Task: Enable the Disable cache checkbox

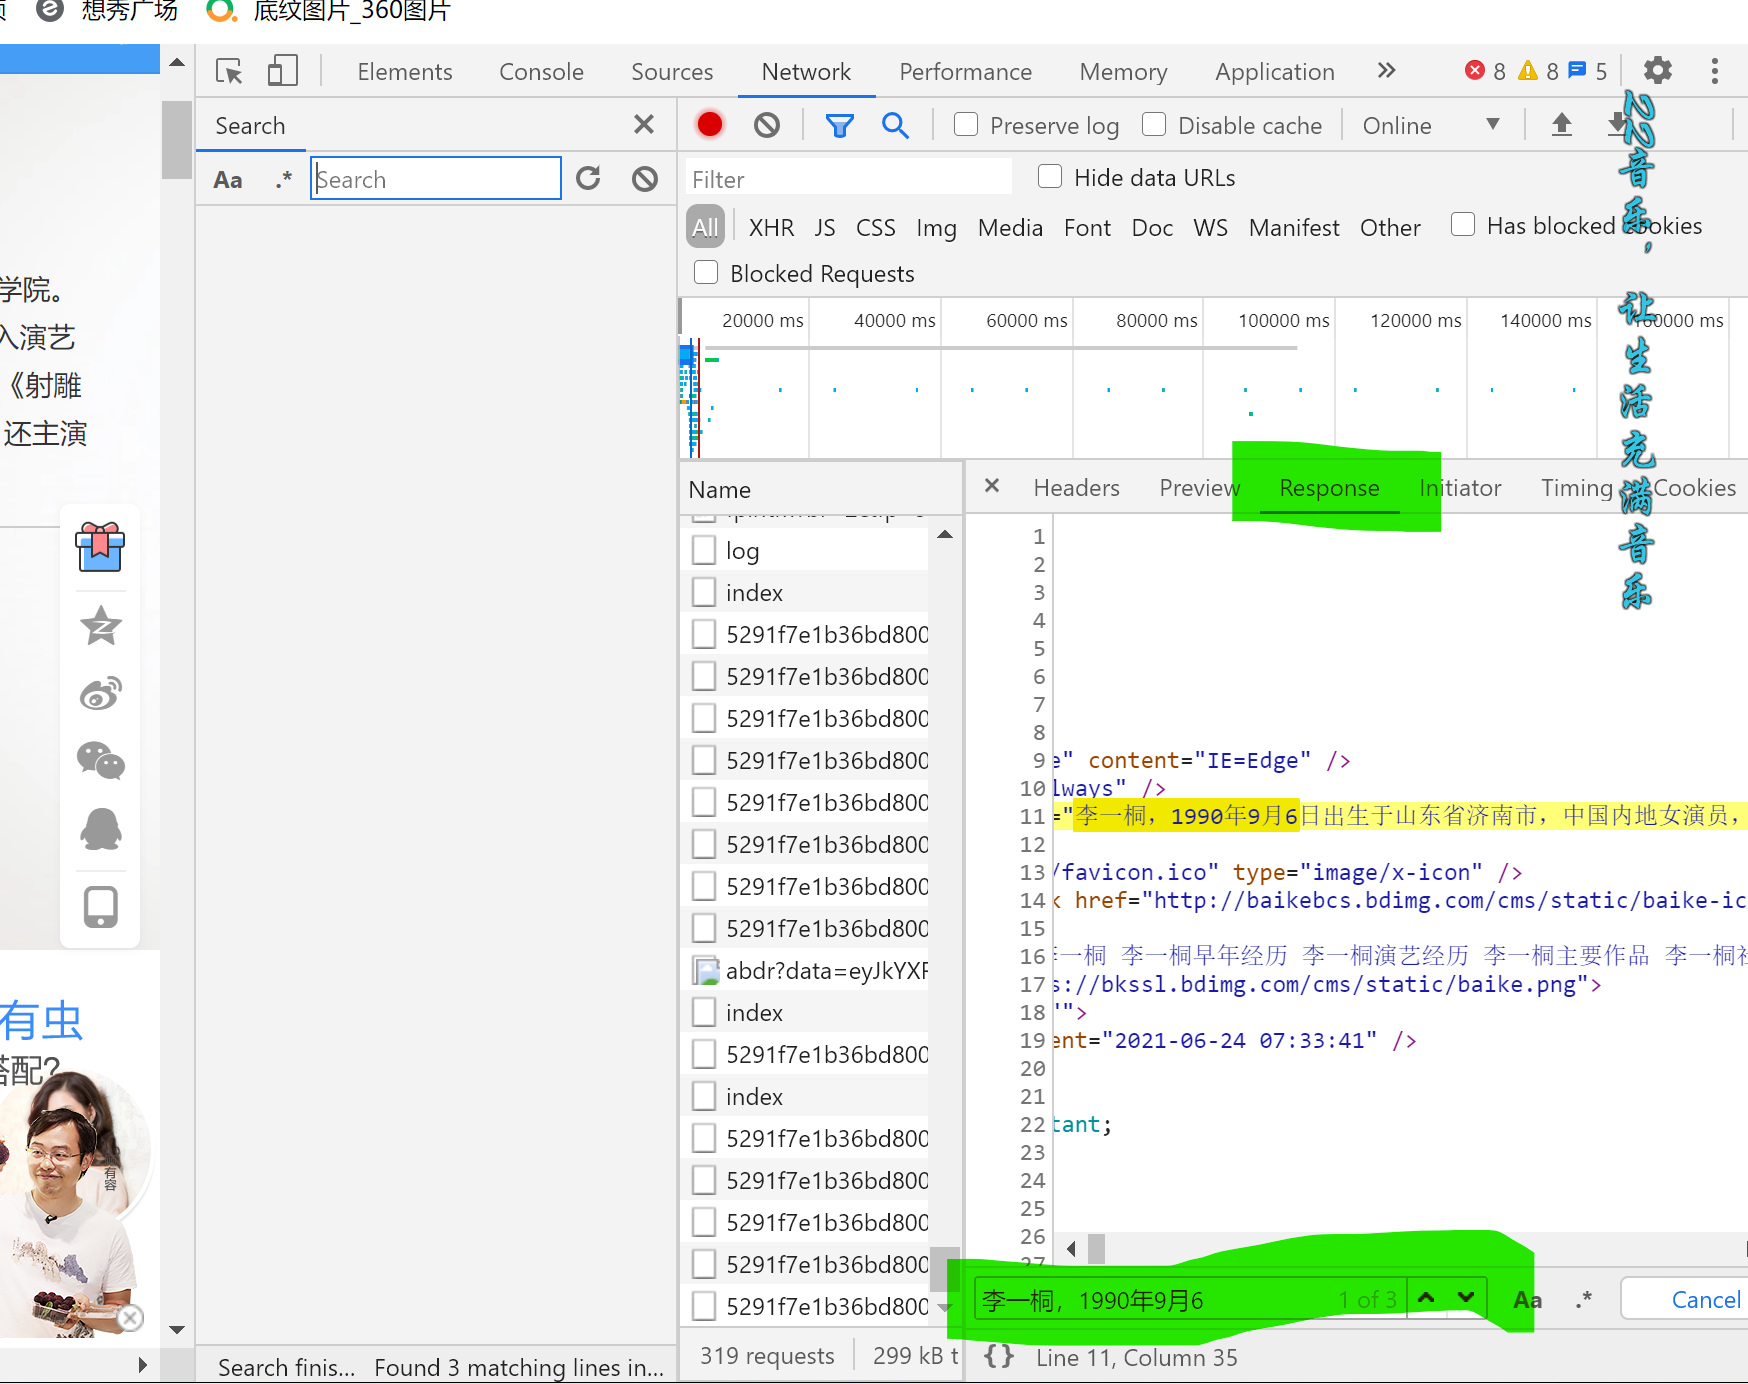Action: (x=1154, y=124)
